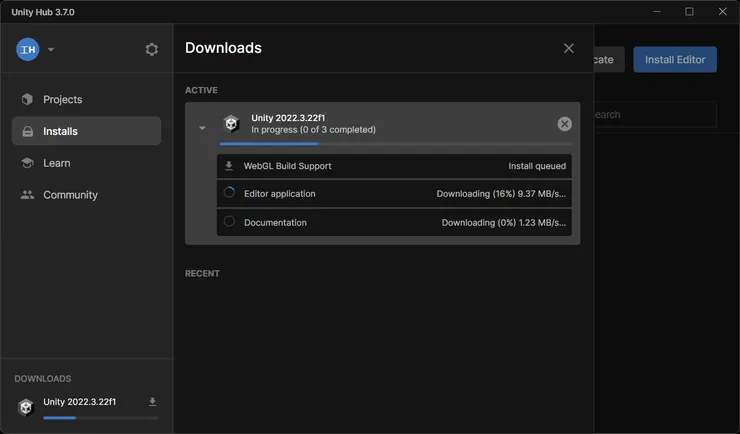Collapse the Unity 2022.3.22f1 download details
The height and width of the screenshot is (434, 740).
point(202,127)
